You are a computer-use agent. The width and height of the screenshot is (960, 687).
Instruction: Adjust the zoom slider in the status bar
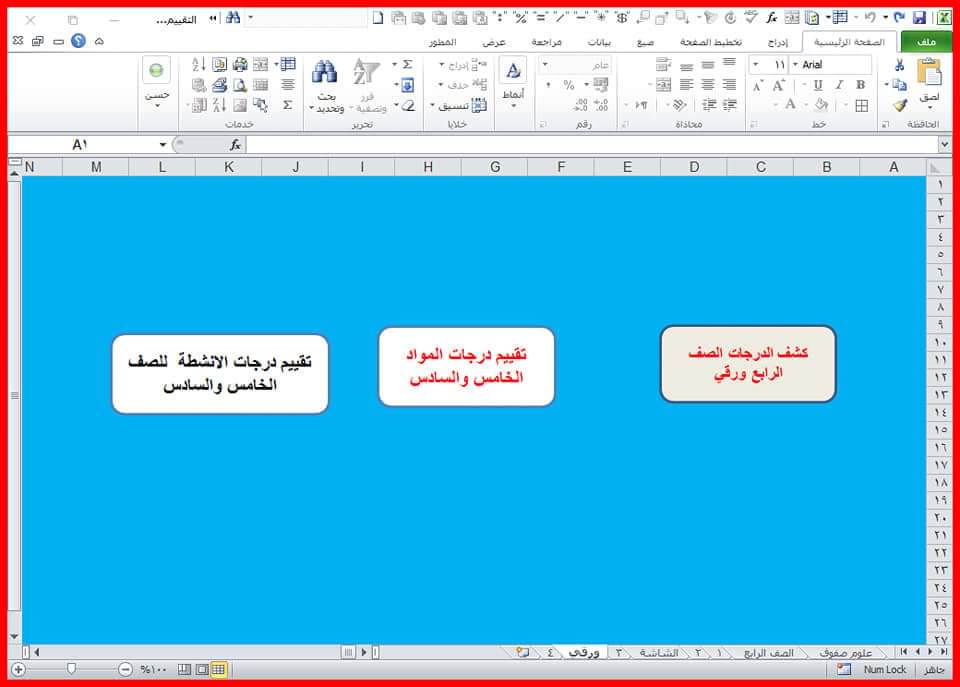coord(70,670)
